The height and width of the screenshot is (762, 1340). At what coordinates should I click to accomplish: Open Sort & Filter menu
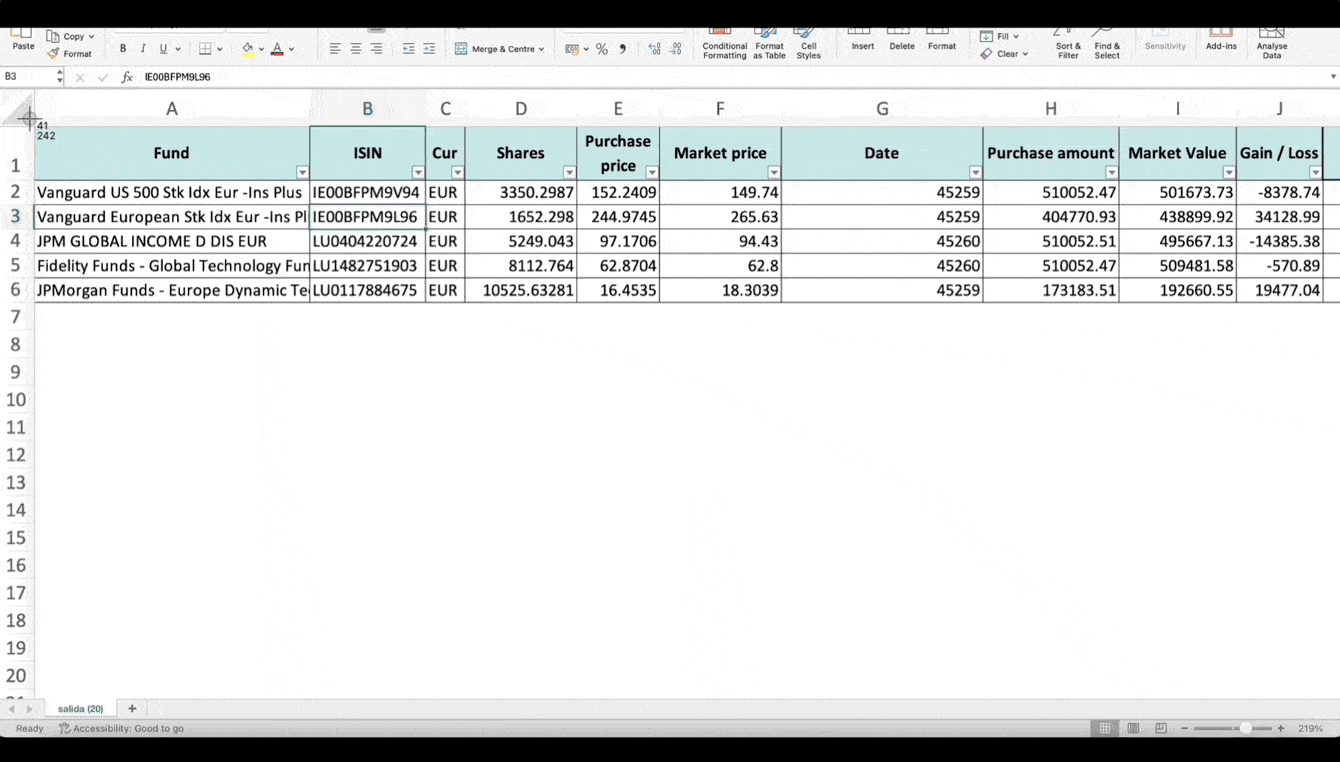point(1068,43)
